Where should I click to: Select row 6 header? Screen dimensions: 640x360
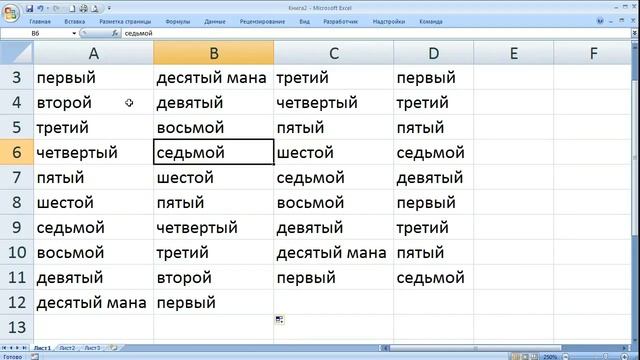click(x=17, y=152)
